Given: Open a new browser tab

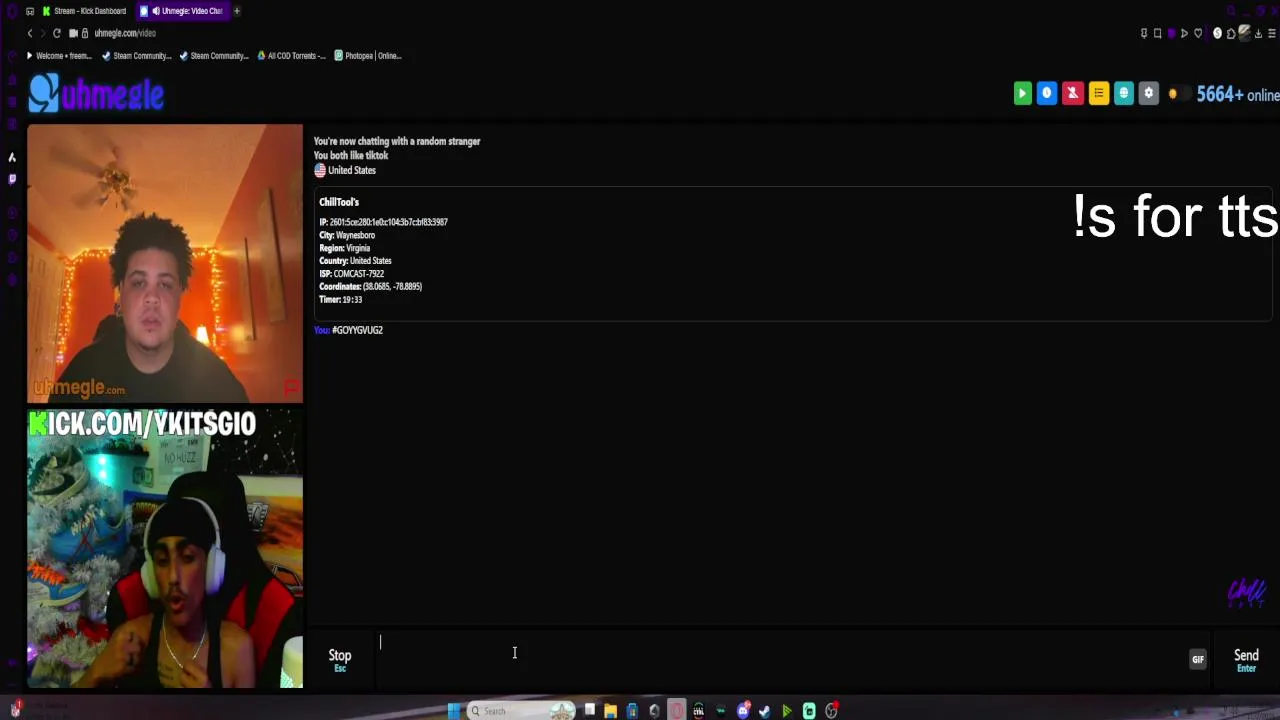Looking at the screenshot, I should point(237,11).
